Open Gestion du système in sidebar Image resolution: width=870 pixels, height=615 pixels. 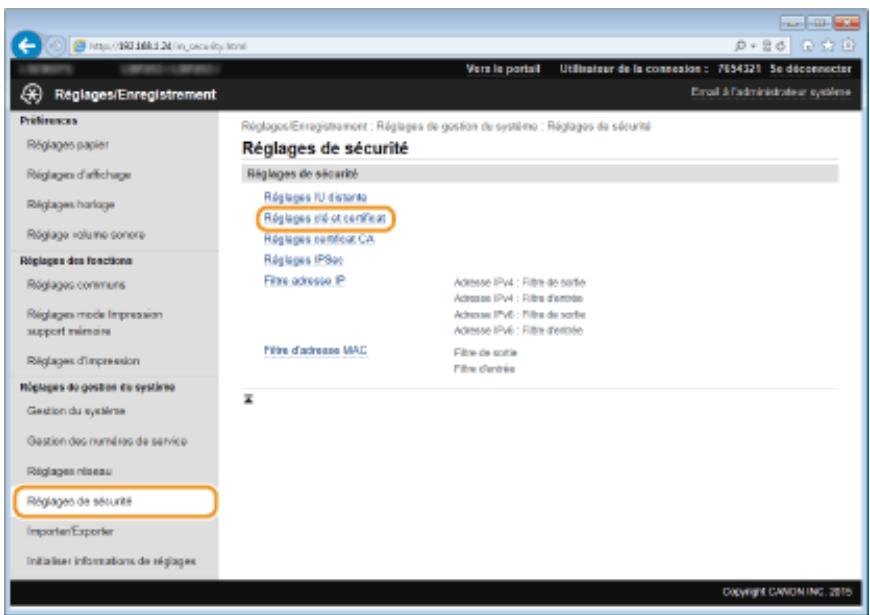[76, 411]
